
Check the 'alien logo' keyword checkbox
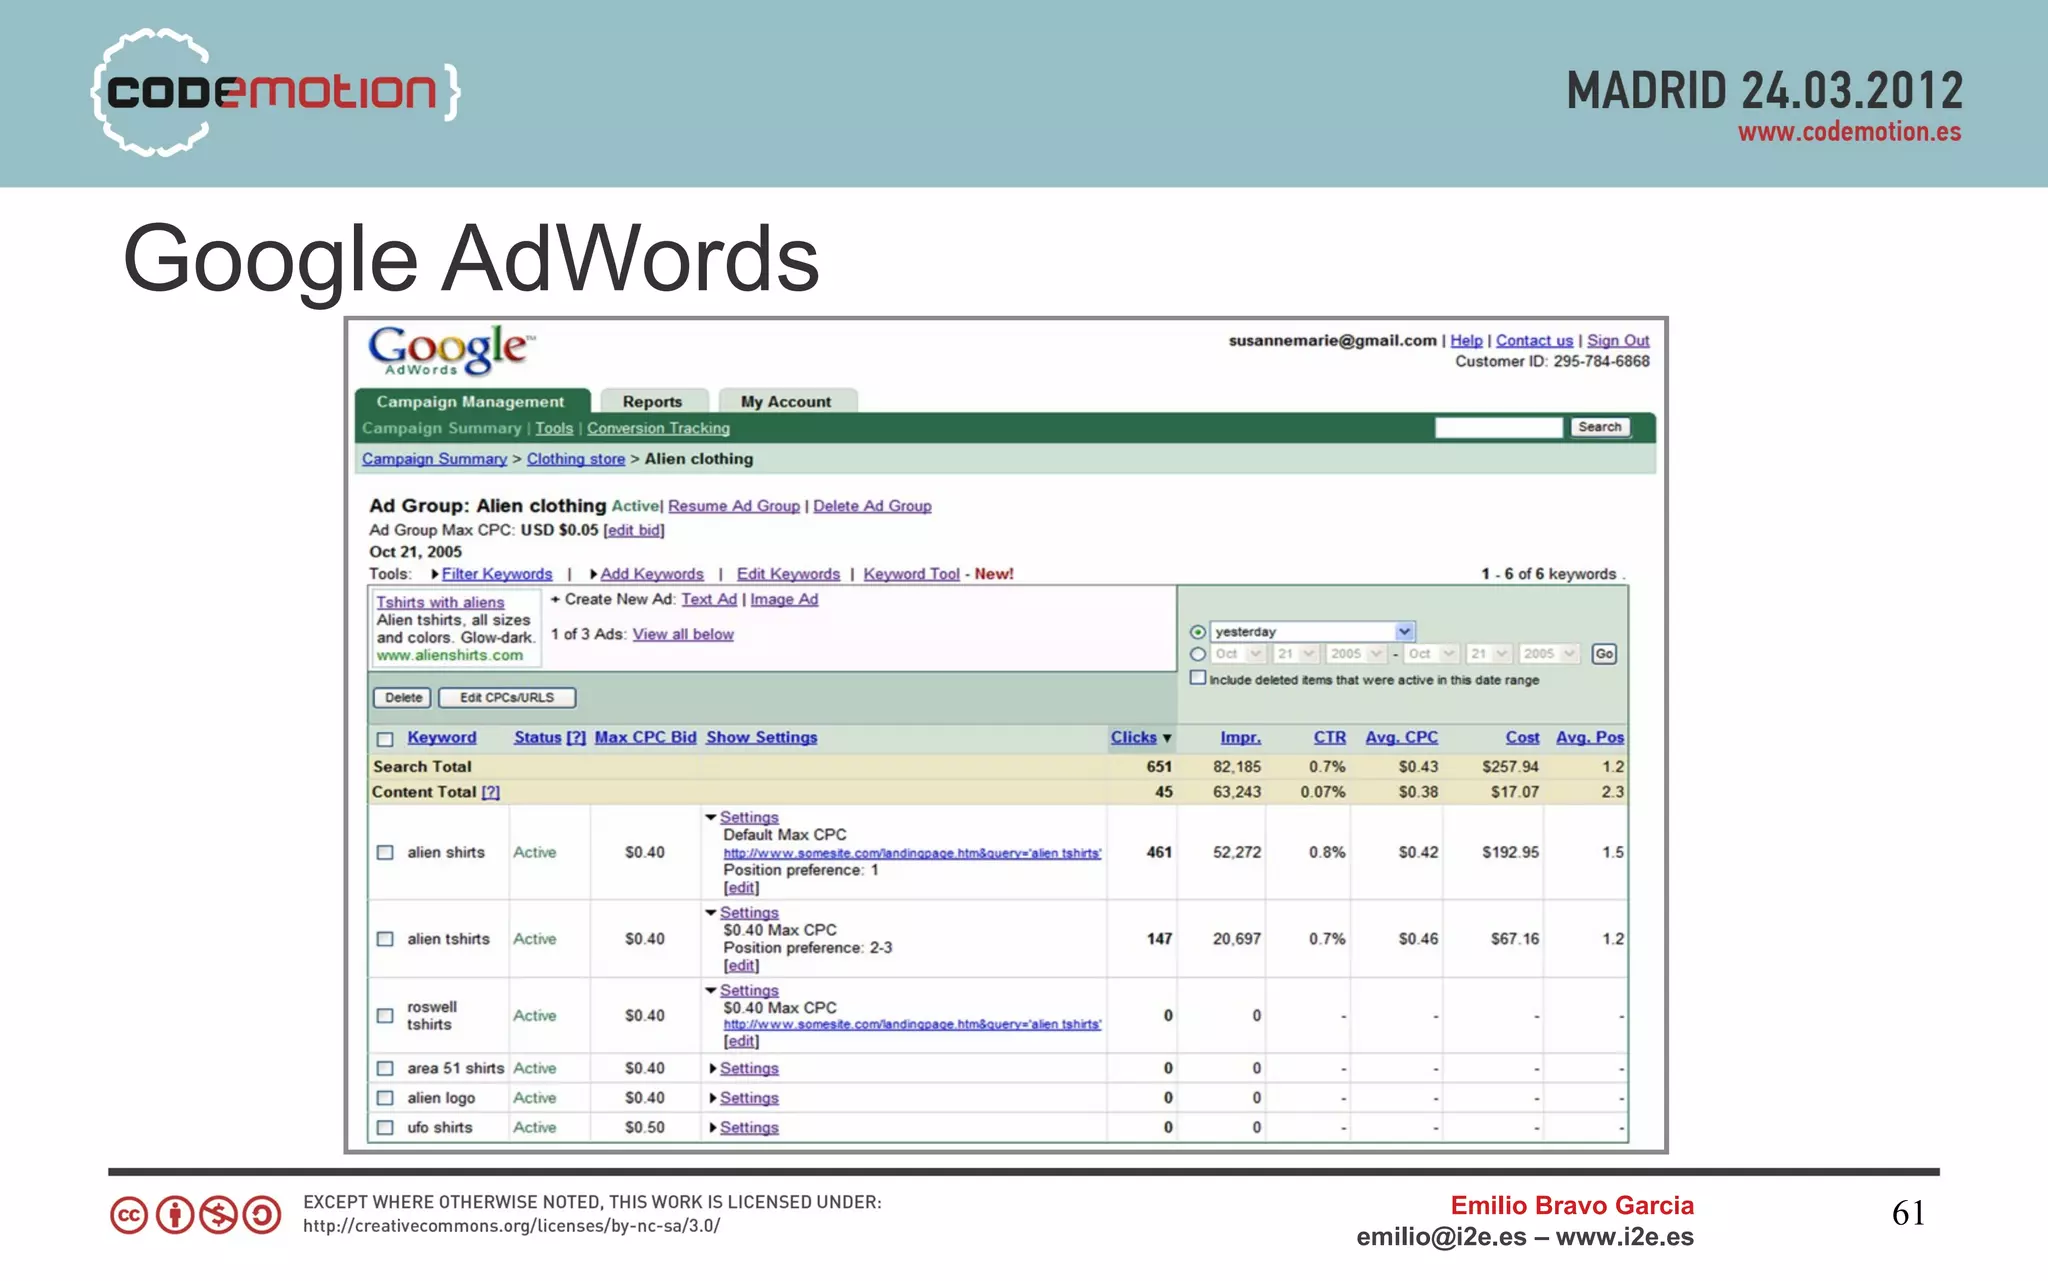coord(385,1098)
